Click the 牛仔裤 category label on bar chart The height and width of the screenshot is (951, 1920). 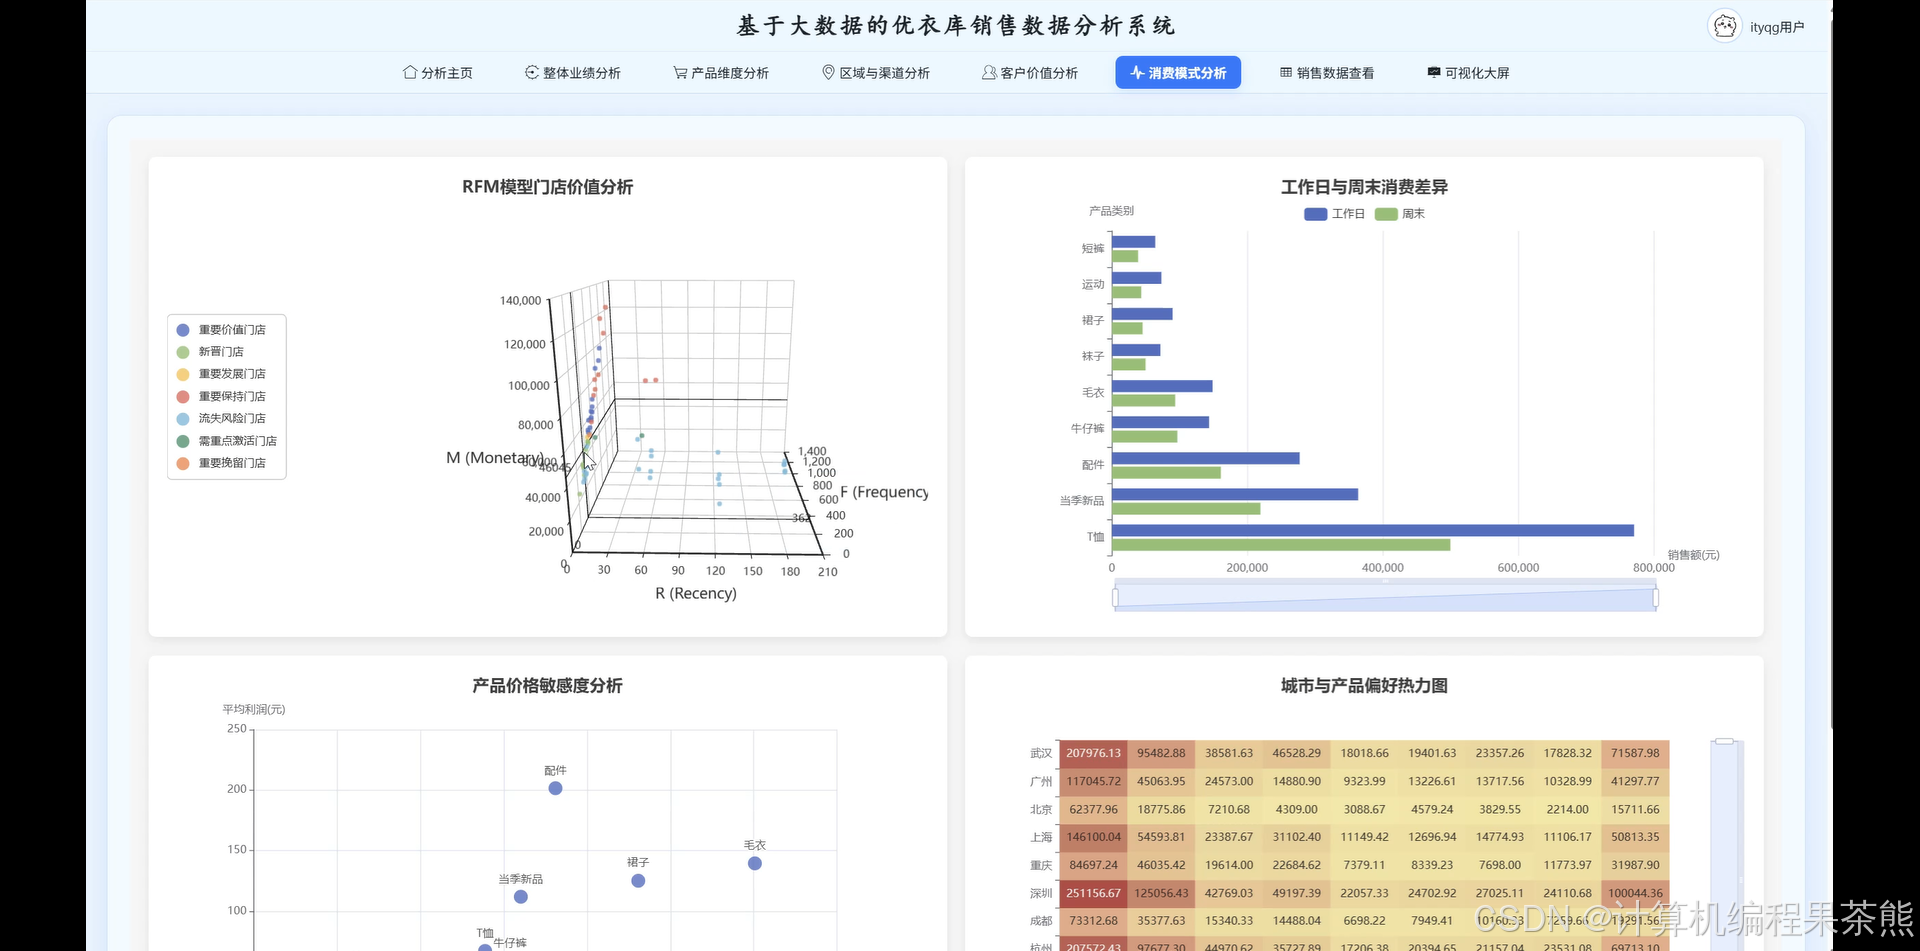click(x=1088, y=428)
